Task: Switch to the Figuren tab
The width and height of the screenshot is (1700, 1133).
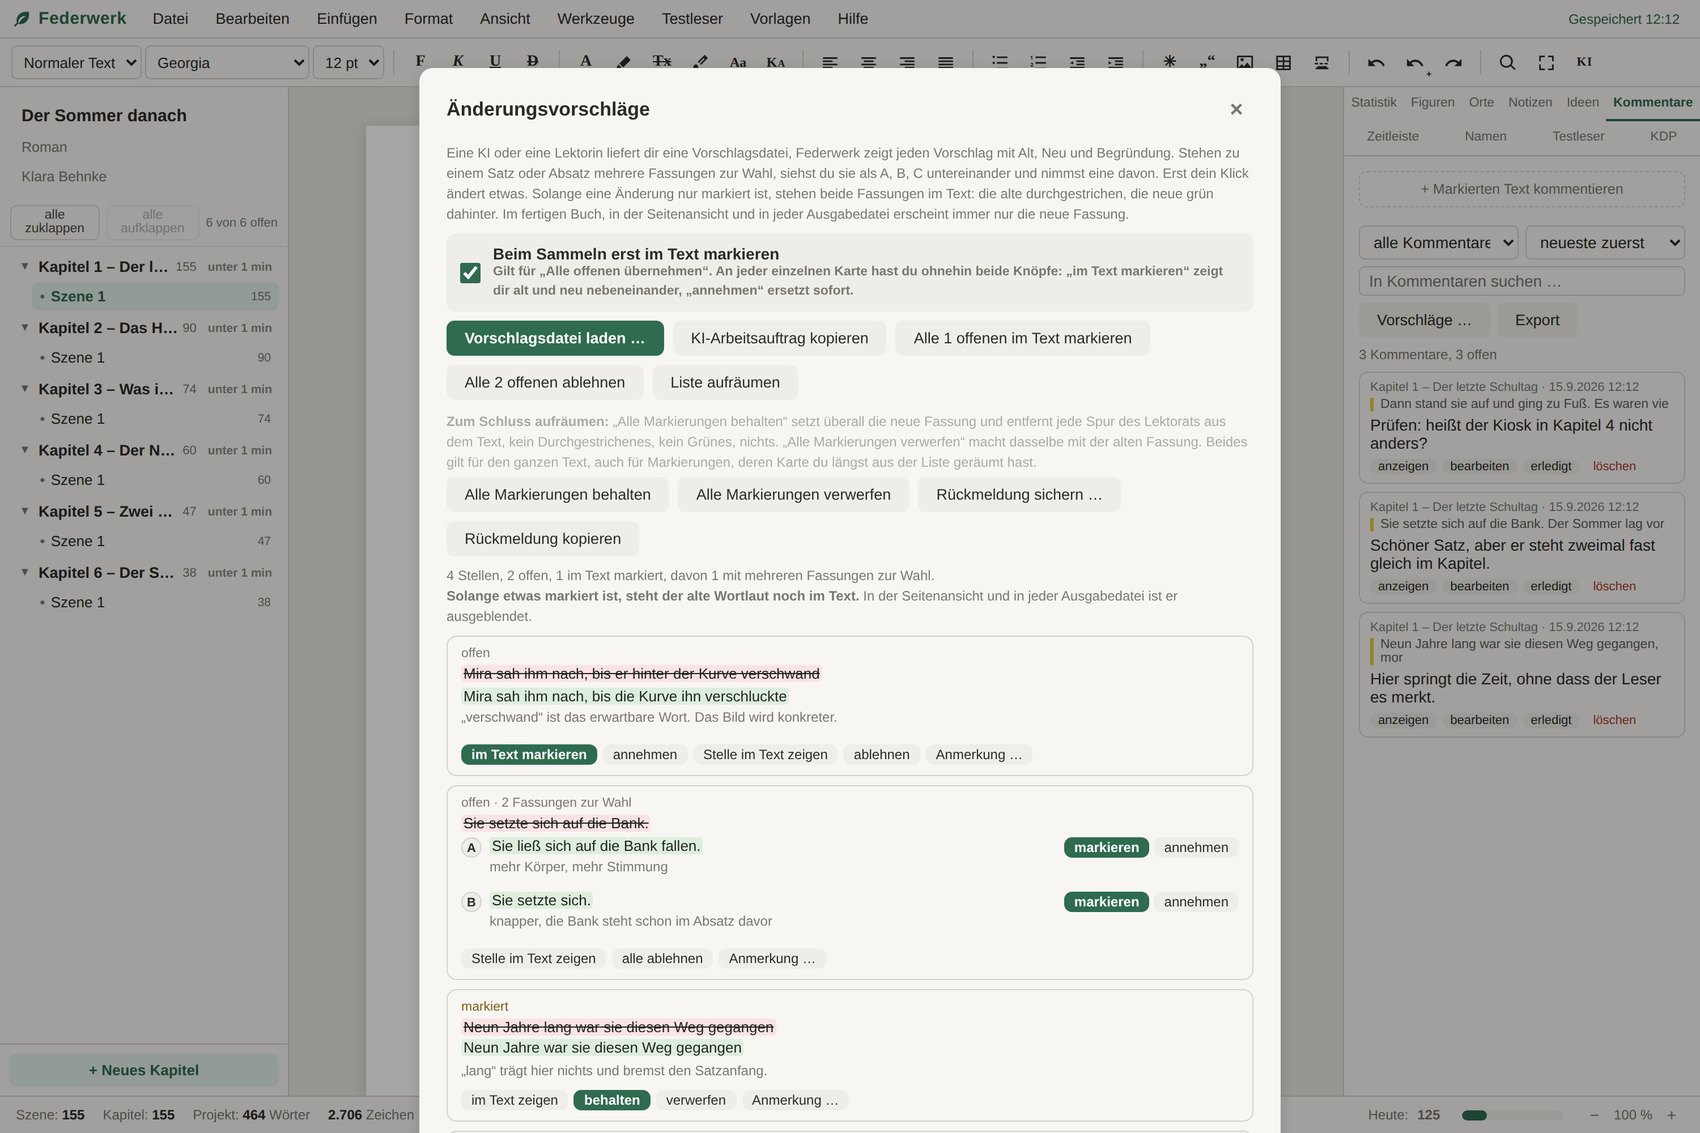Action: pyautogui.click(x=1433, y=102)
